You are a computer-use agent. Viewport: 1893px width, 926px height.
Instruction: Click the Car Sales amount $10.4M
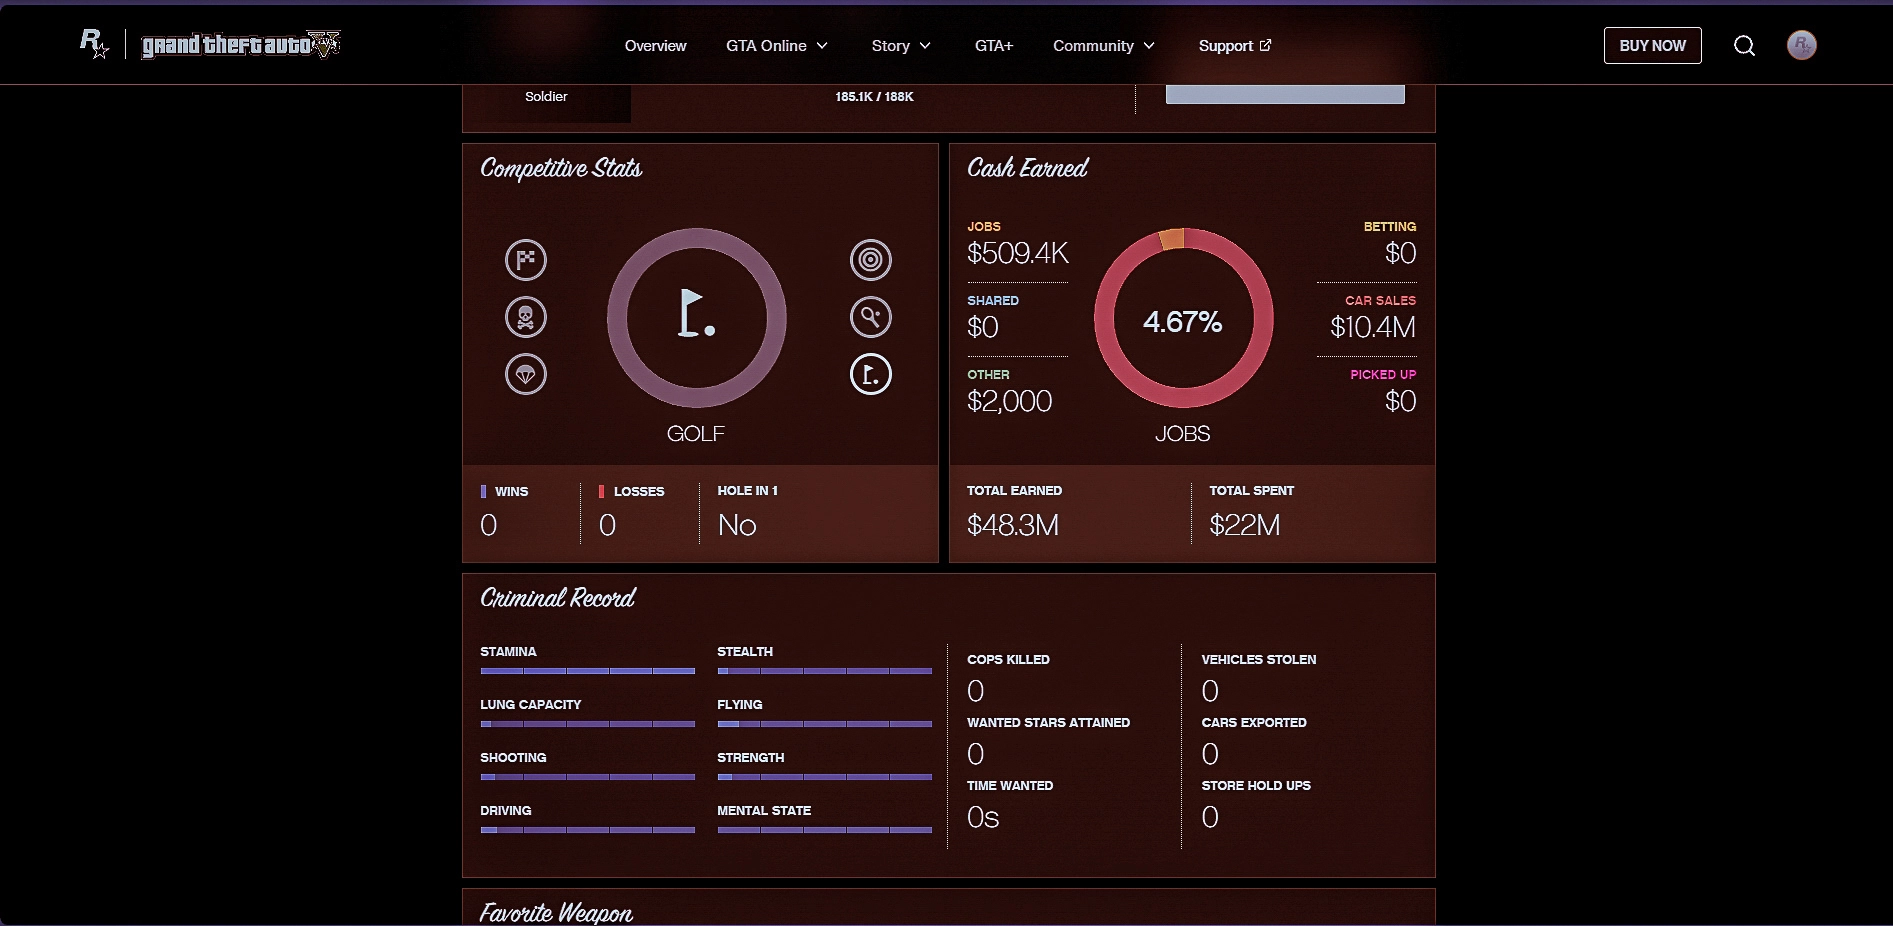click(1373, 327)
